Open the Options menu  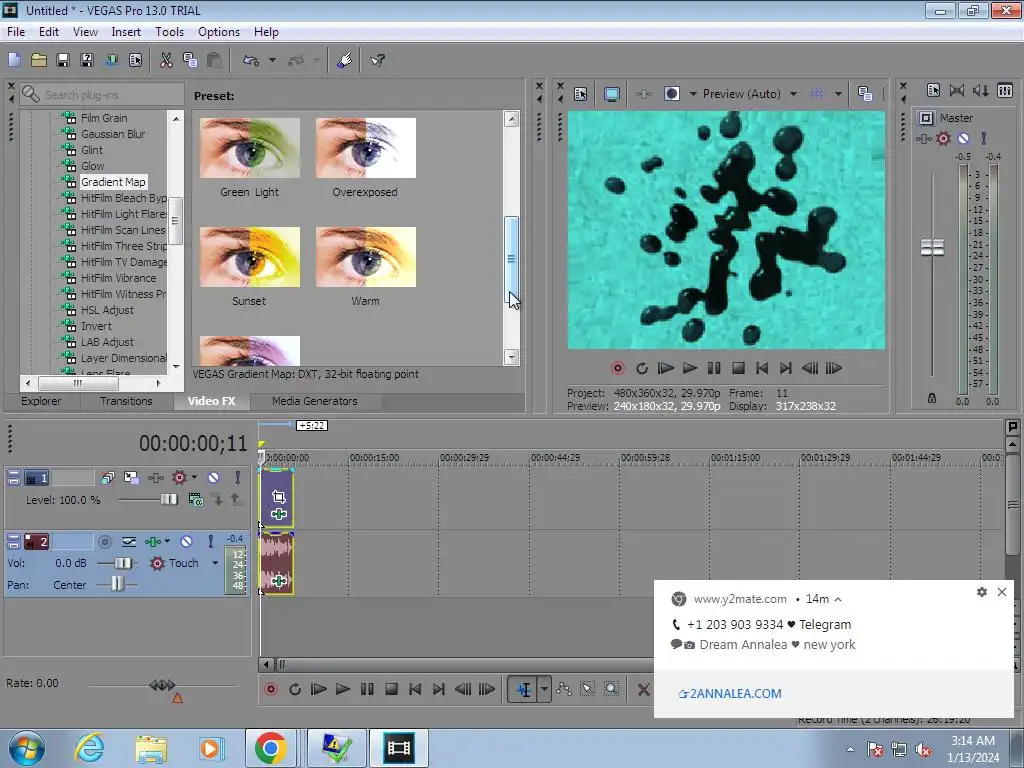[x=219, y=31]
